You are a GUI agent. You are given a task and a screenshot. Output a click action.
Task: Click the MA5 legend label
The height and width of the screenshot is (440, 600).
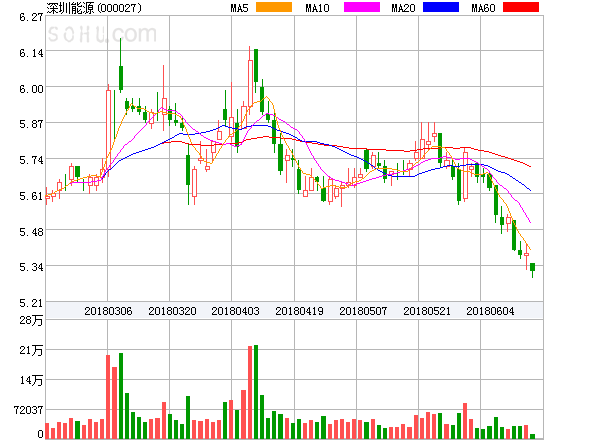coord(239,8)
